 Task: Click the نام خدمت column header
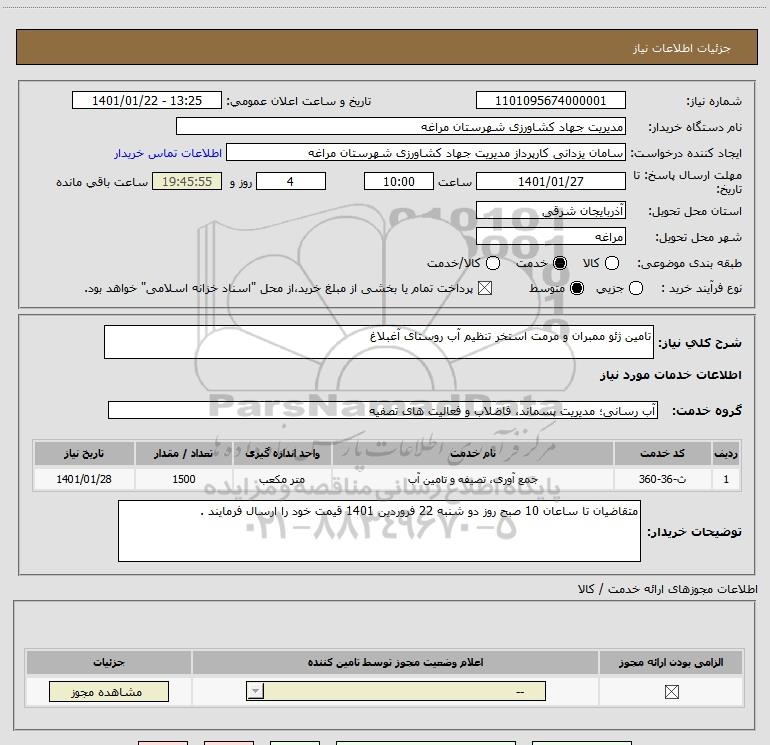[472, 453]
